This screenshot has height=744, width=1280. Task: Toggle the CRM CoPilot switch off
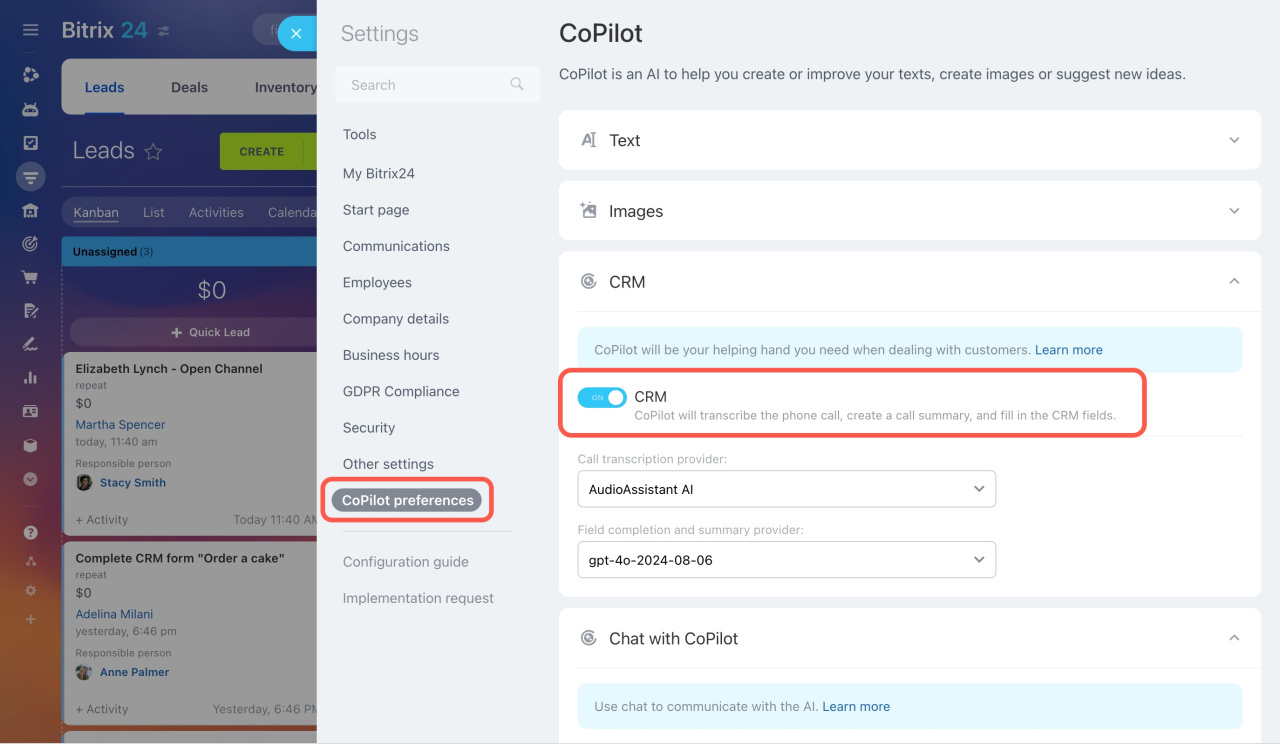(x=602, y=397)
